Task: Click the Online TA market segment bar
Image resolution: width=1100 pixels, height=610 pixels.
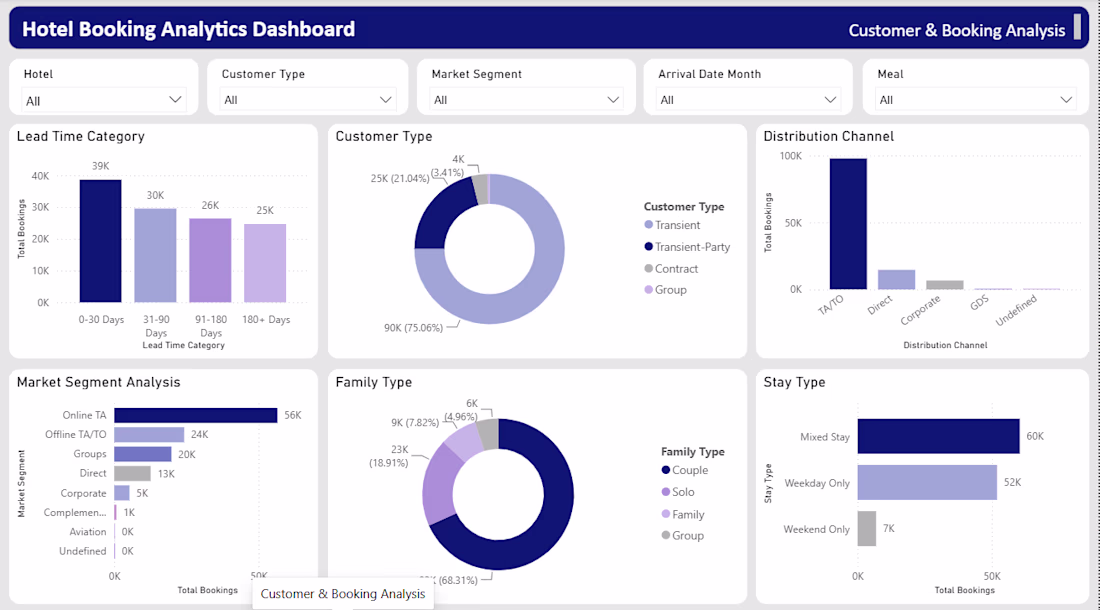Action: tap(196, 415)
